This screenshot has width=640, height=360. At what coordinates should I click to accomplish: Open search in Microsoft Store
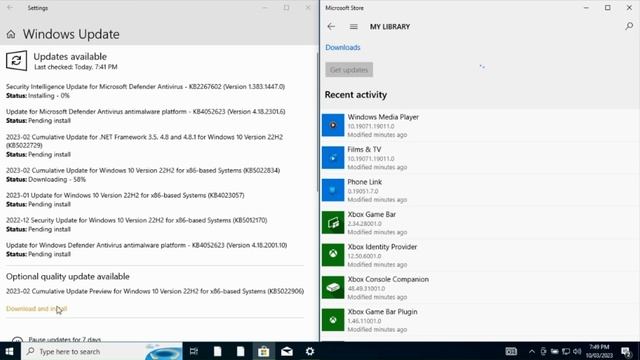tap(629, 27)
